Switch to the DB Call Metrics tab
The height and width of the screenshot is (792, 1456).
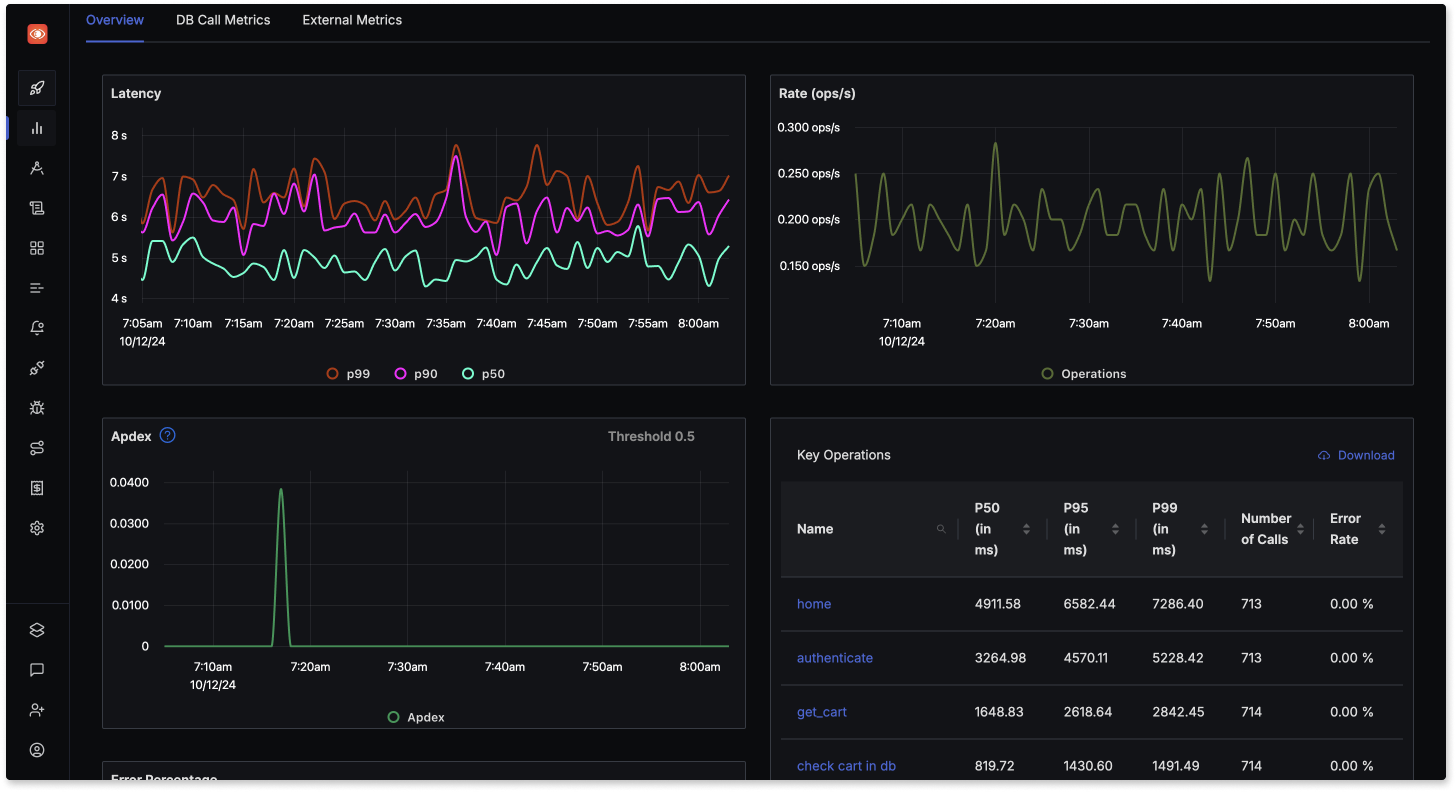223,19
